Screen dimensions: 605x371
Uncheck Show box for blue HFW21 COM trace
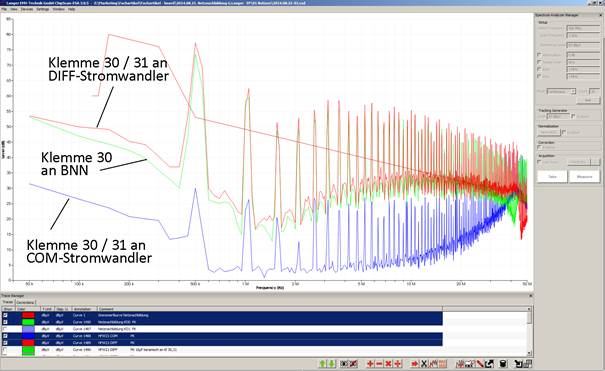pyautogui.click(x=5, y=336)
